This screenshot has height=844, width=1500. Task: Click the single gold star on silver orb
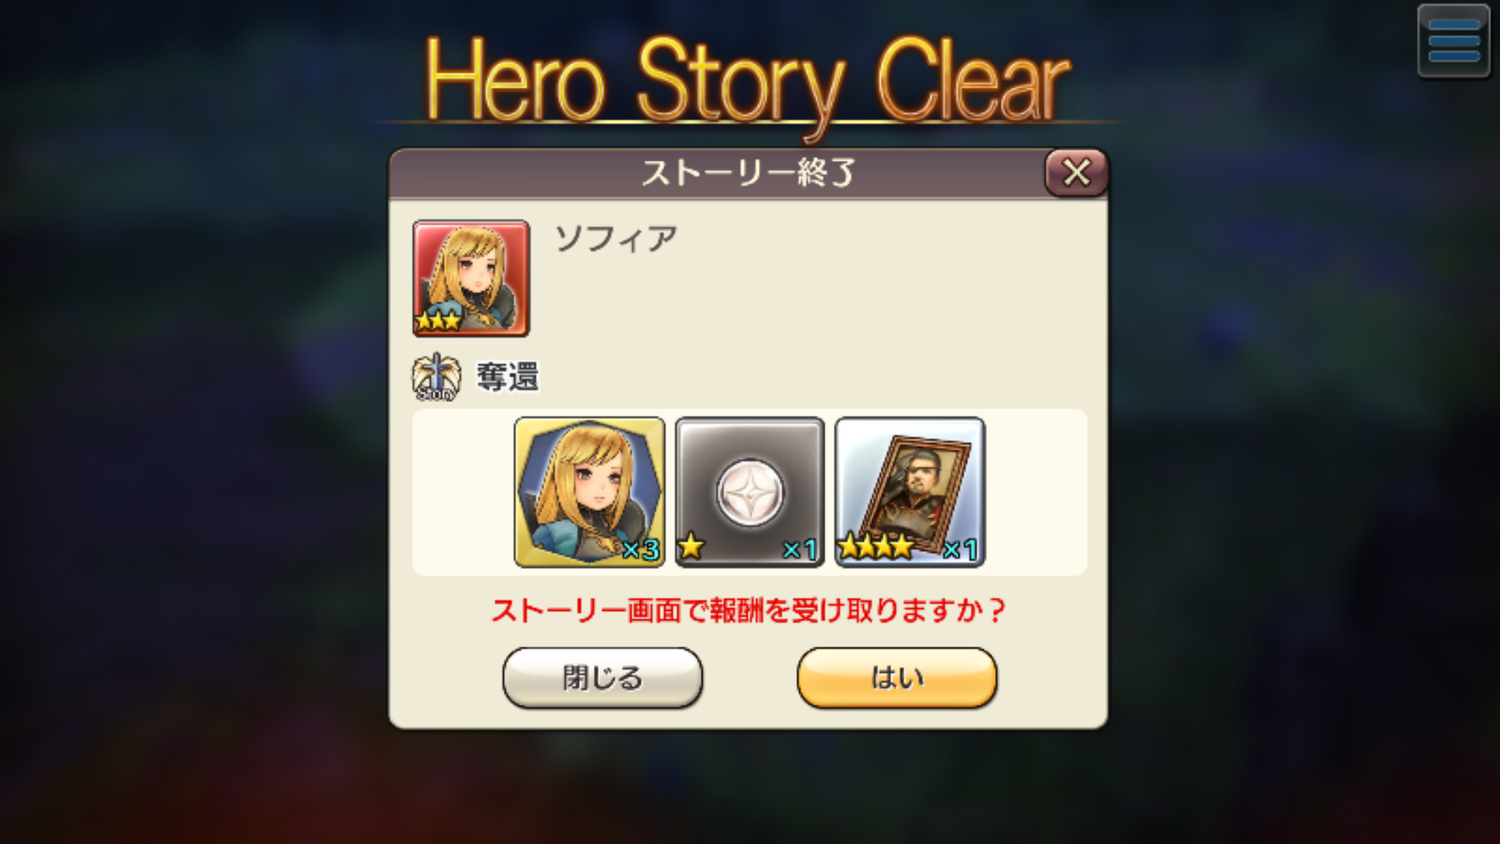point(691,546)
